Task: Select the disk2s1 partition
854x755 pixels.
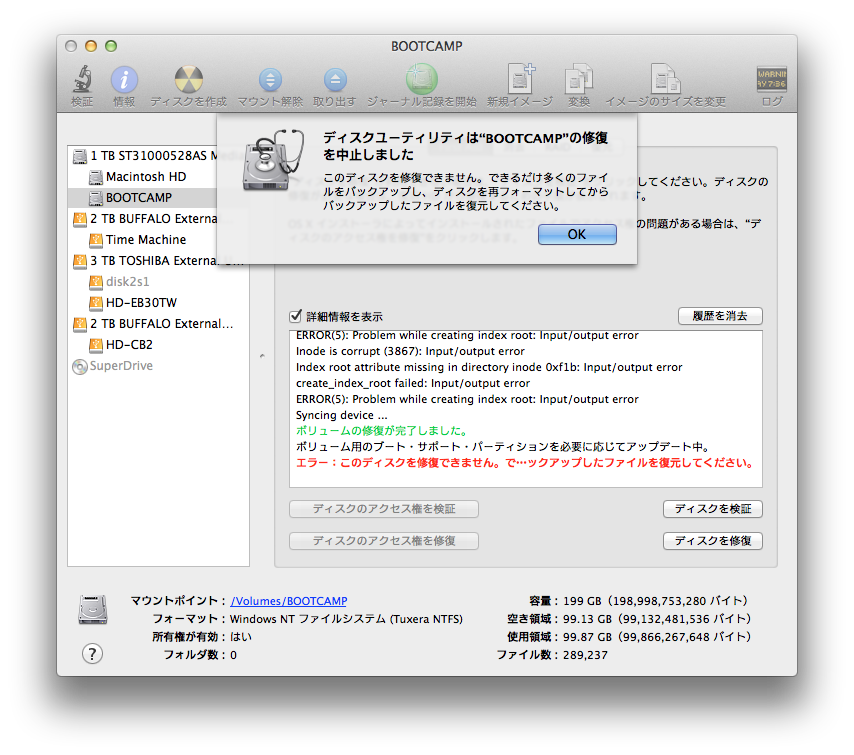Action: [x=158, y=282]
